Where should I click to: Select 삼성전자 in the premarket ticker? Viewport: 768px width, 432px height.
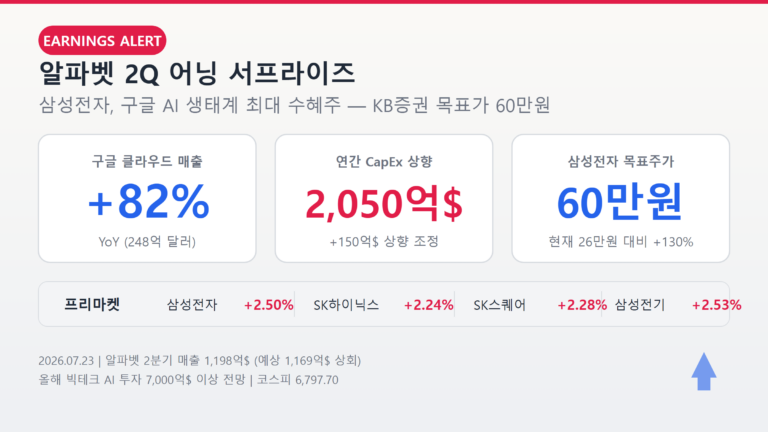pos(192,305)
